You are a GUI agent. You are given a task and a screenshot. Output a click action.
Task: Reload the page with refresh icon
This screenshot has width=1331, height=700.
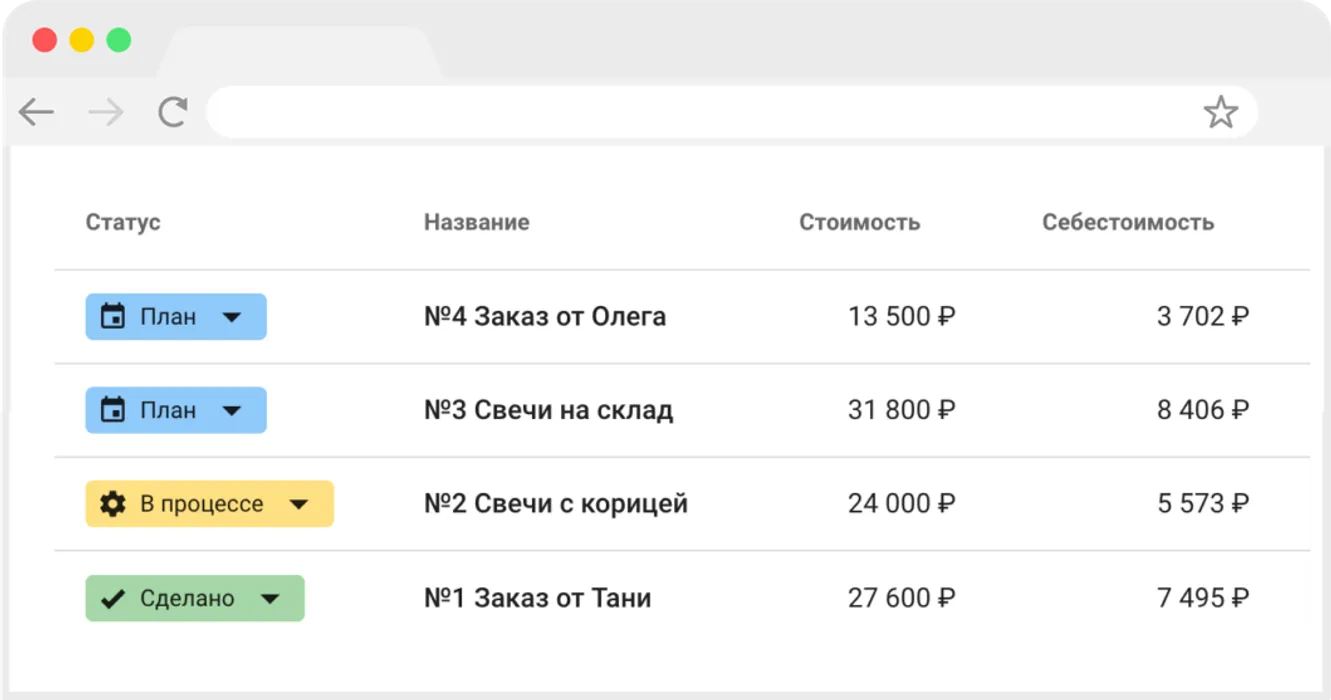click(x=173, y=112)
